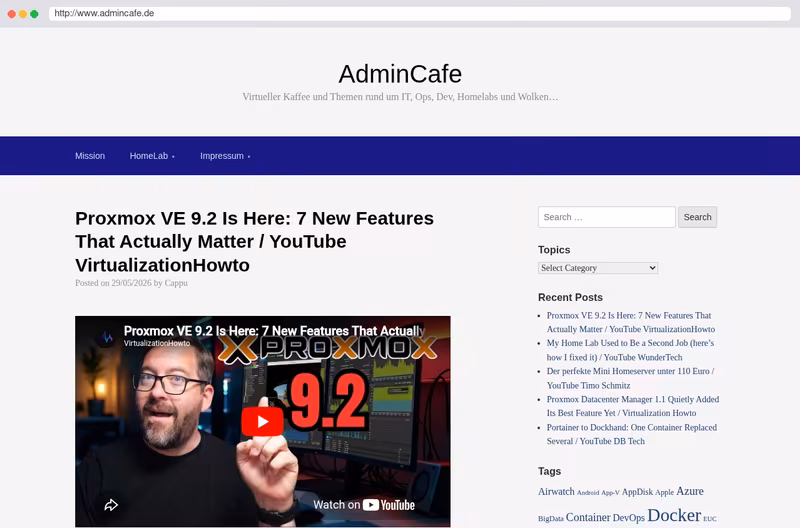
Task: Open the Select Category dropdown
Action: pyautogui.click(x=598, y=268)
